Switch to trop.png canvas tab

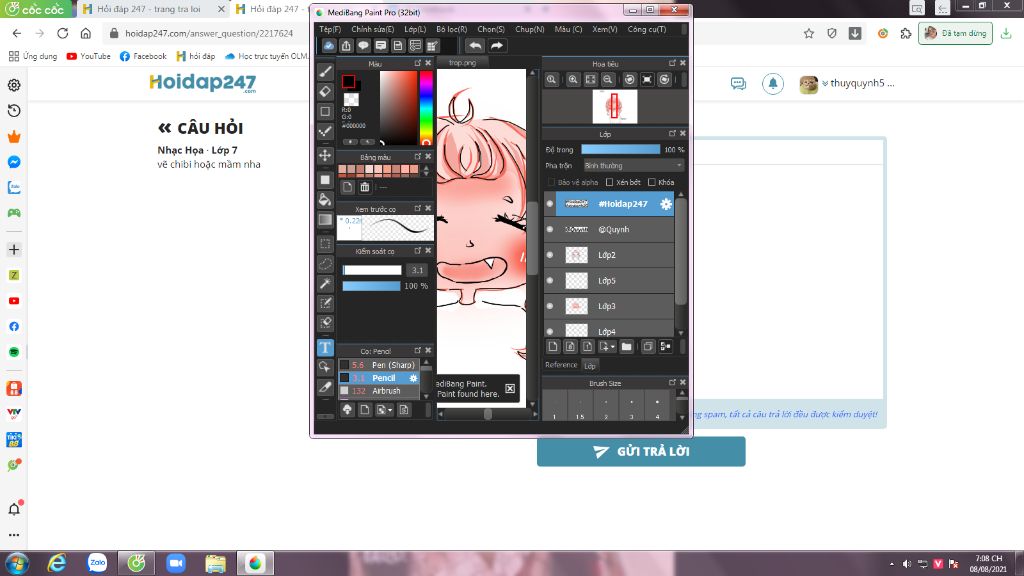462,63
